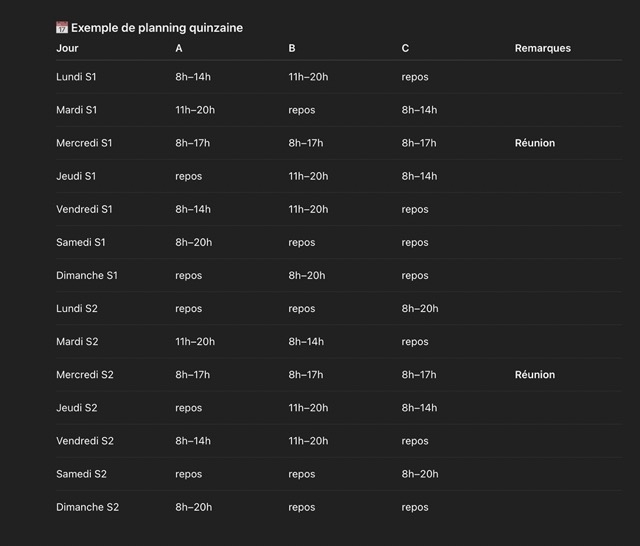Select the 'Exemple de planning quinzaine' heading
The height and width of the screenshot is (546, 640).
[157, 28]
